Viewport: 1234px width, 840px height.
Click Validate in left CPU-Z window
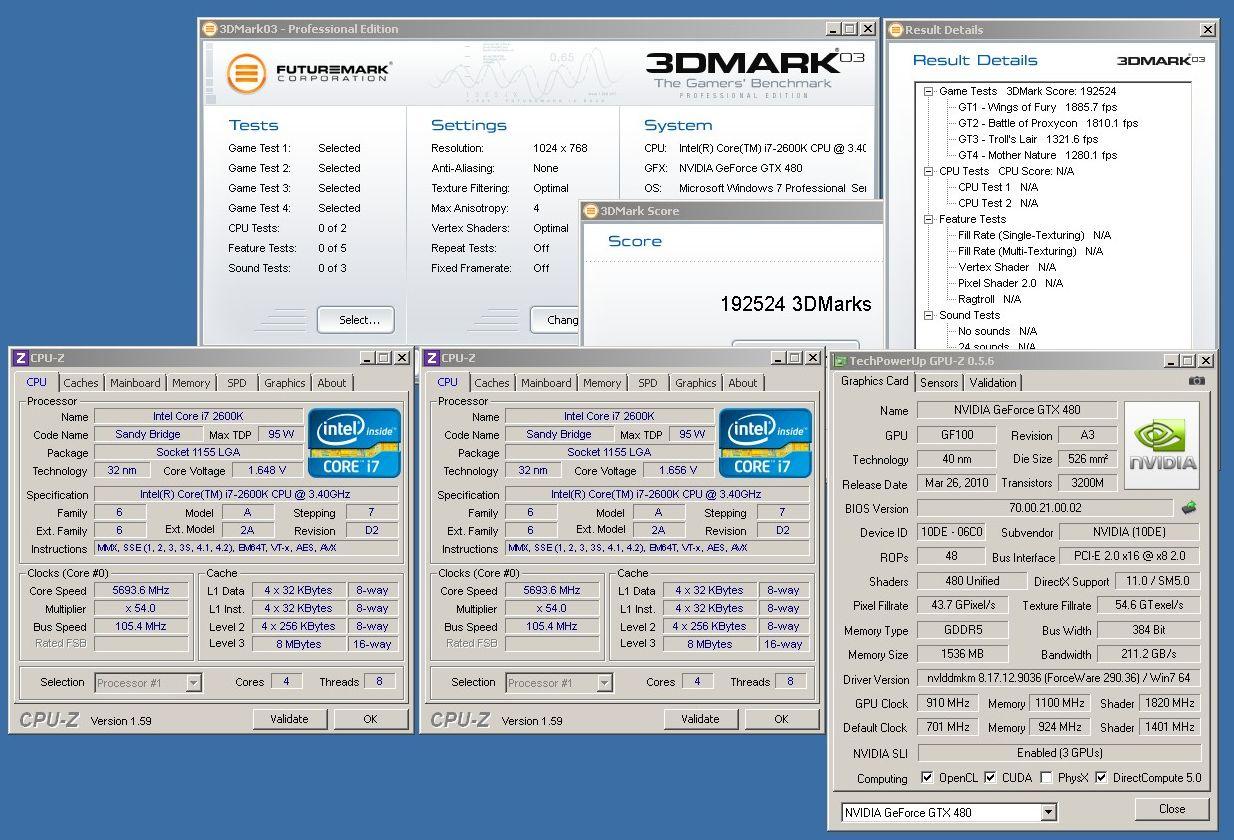289,719
